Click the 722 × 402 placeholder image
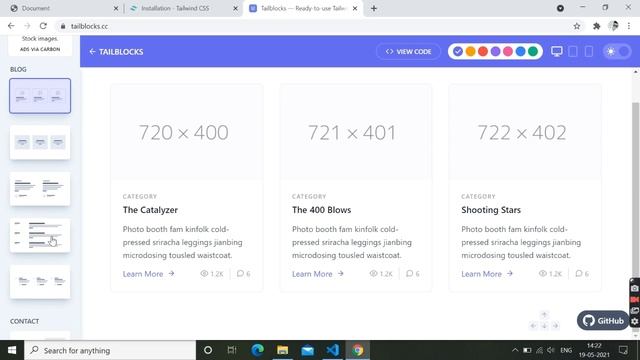The height and width of the screenshot is (360, 640). point(525,132)
